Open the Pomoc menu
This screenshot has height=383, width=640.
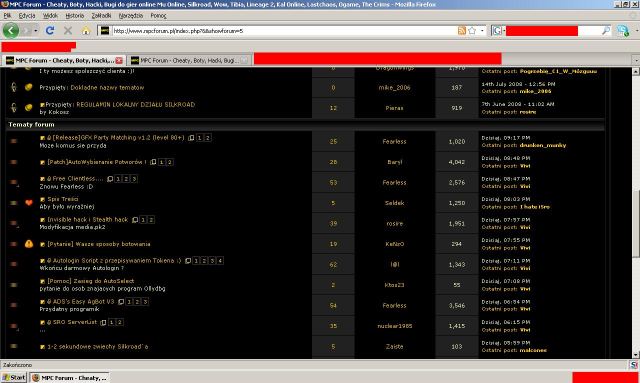click(x=158, y=16)
